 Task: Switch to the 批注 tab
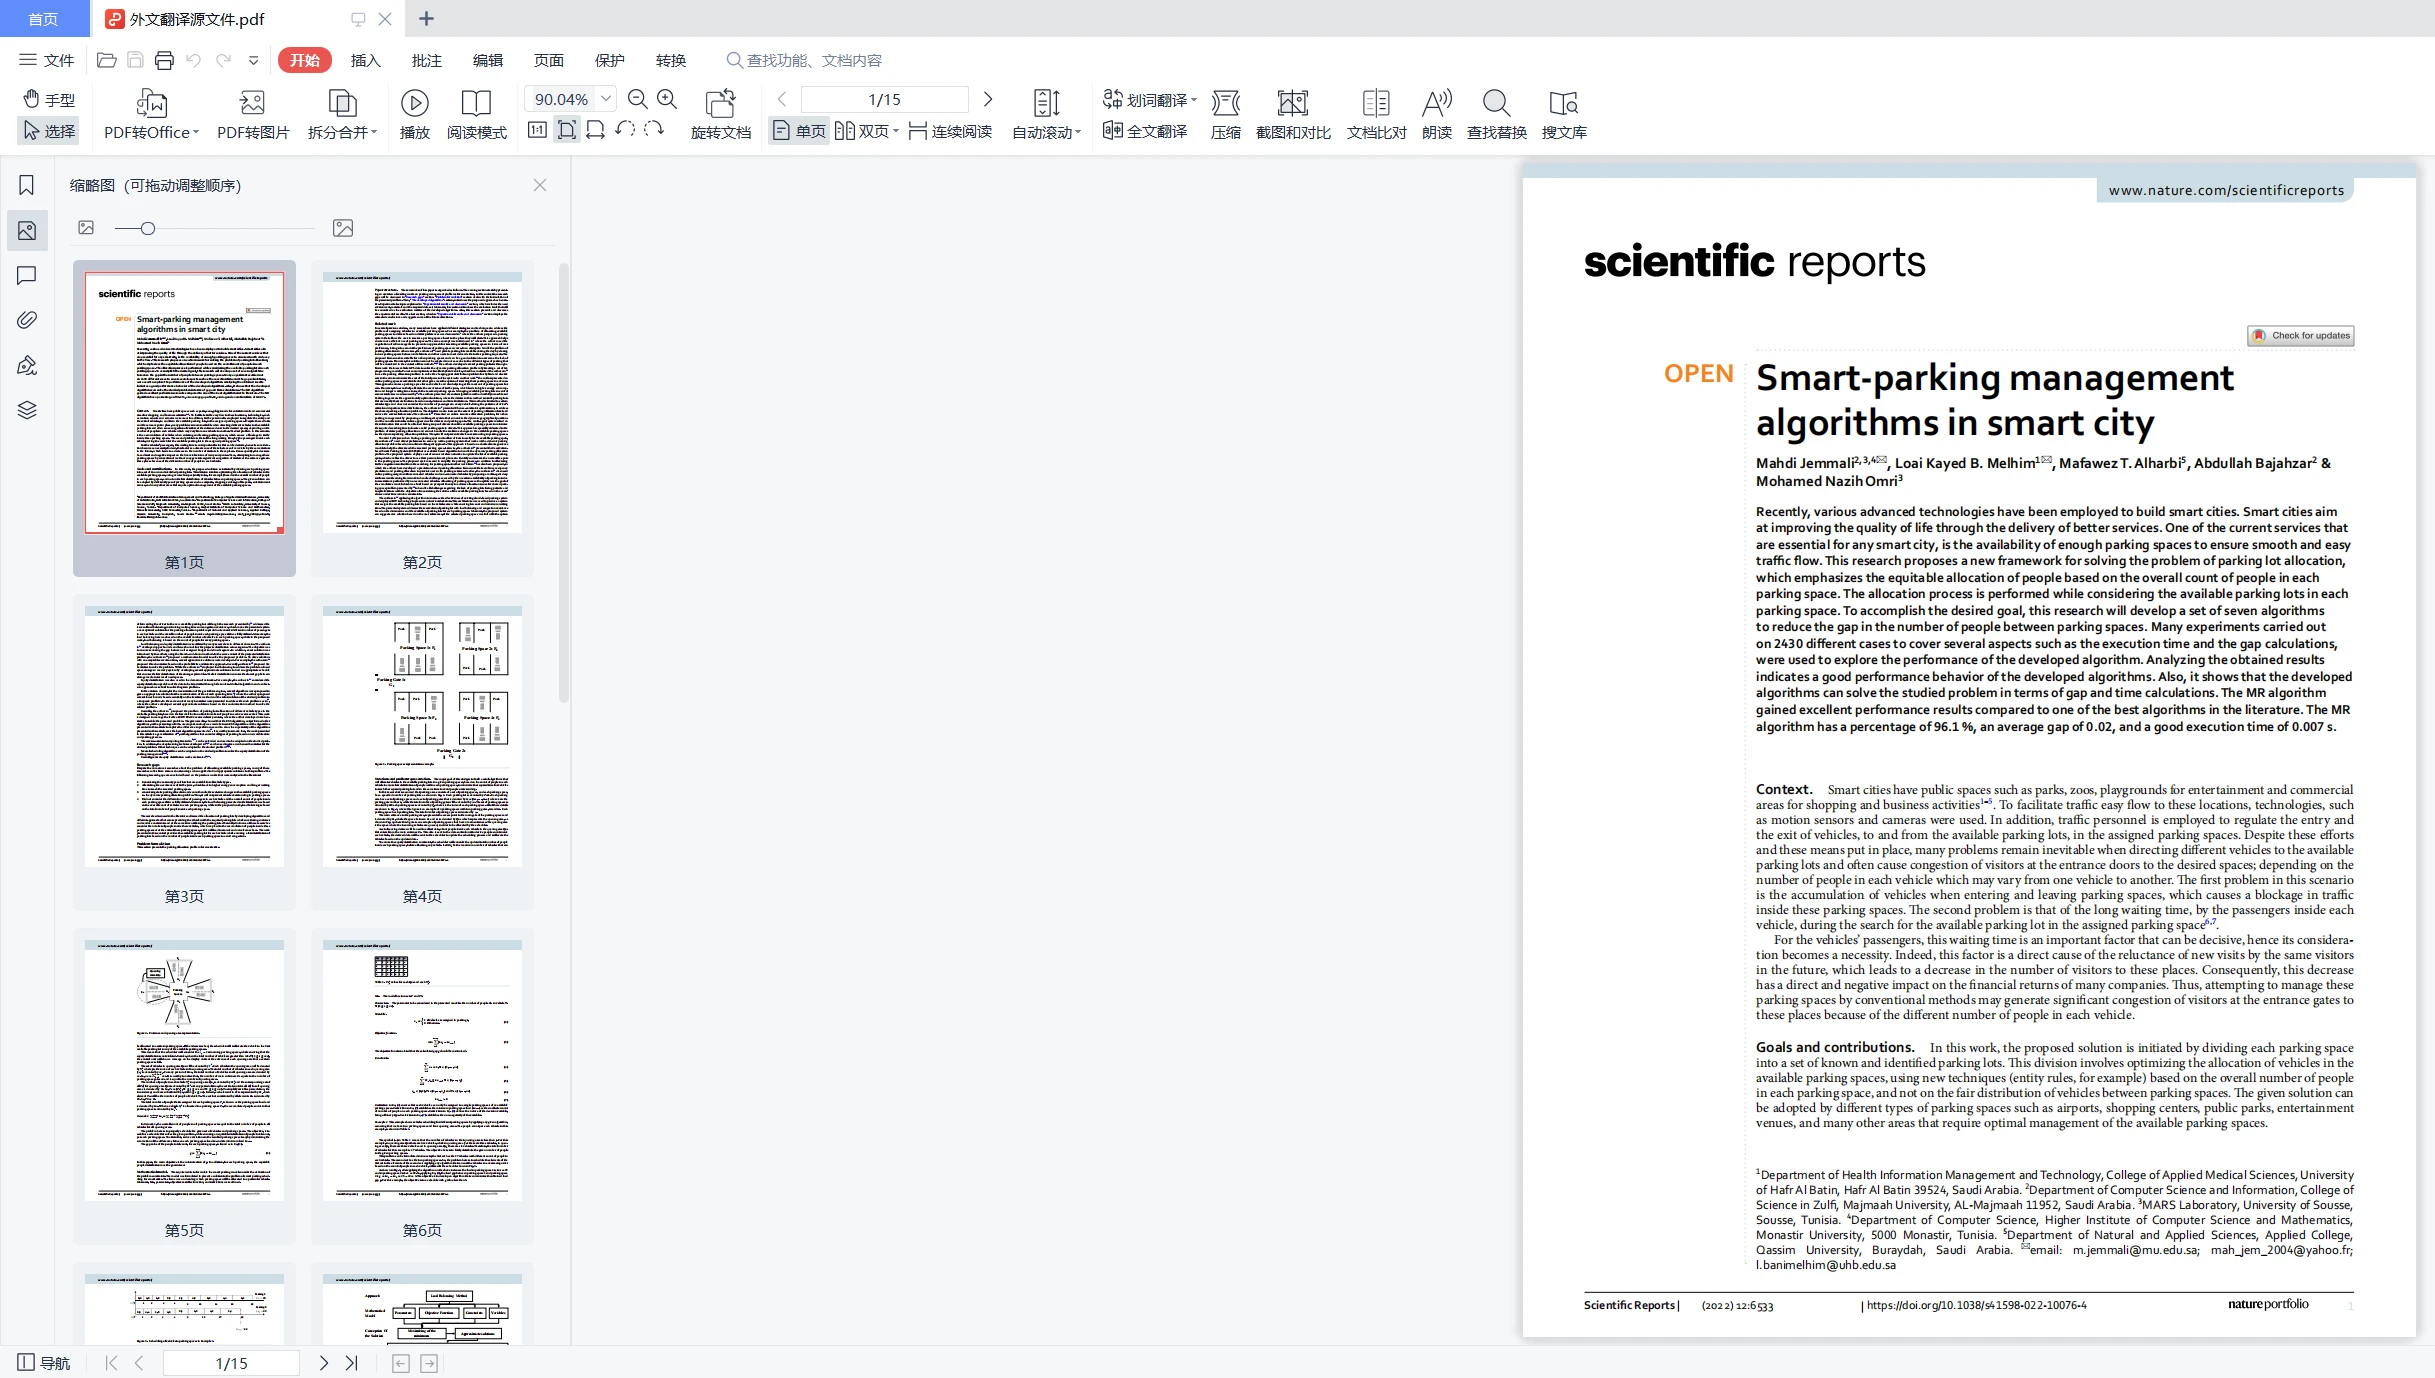426,60
